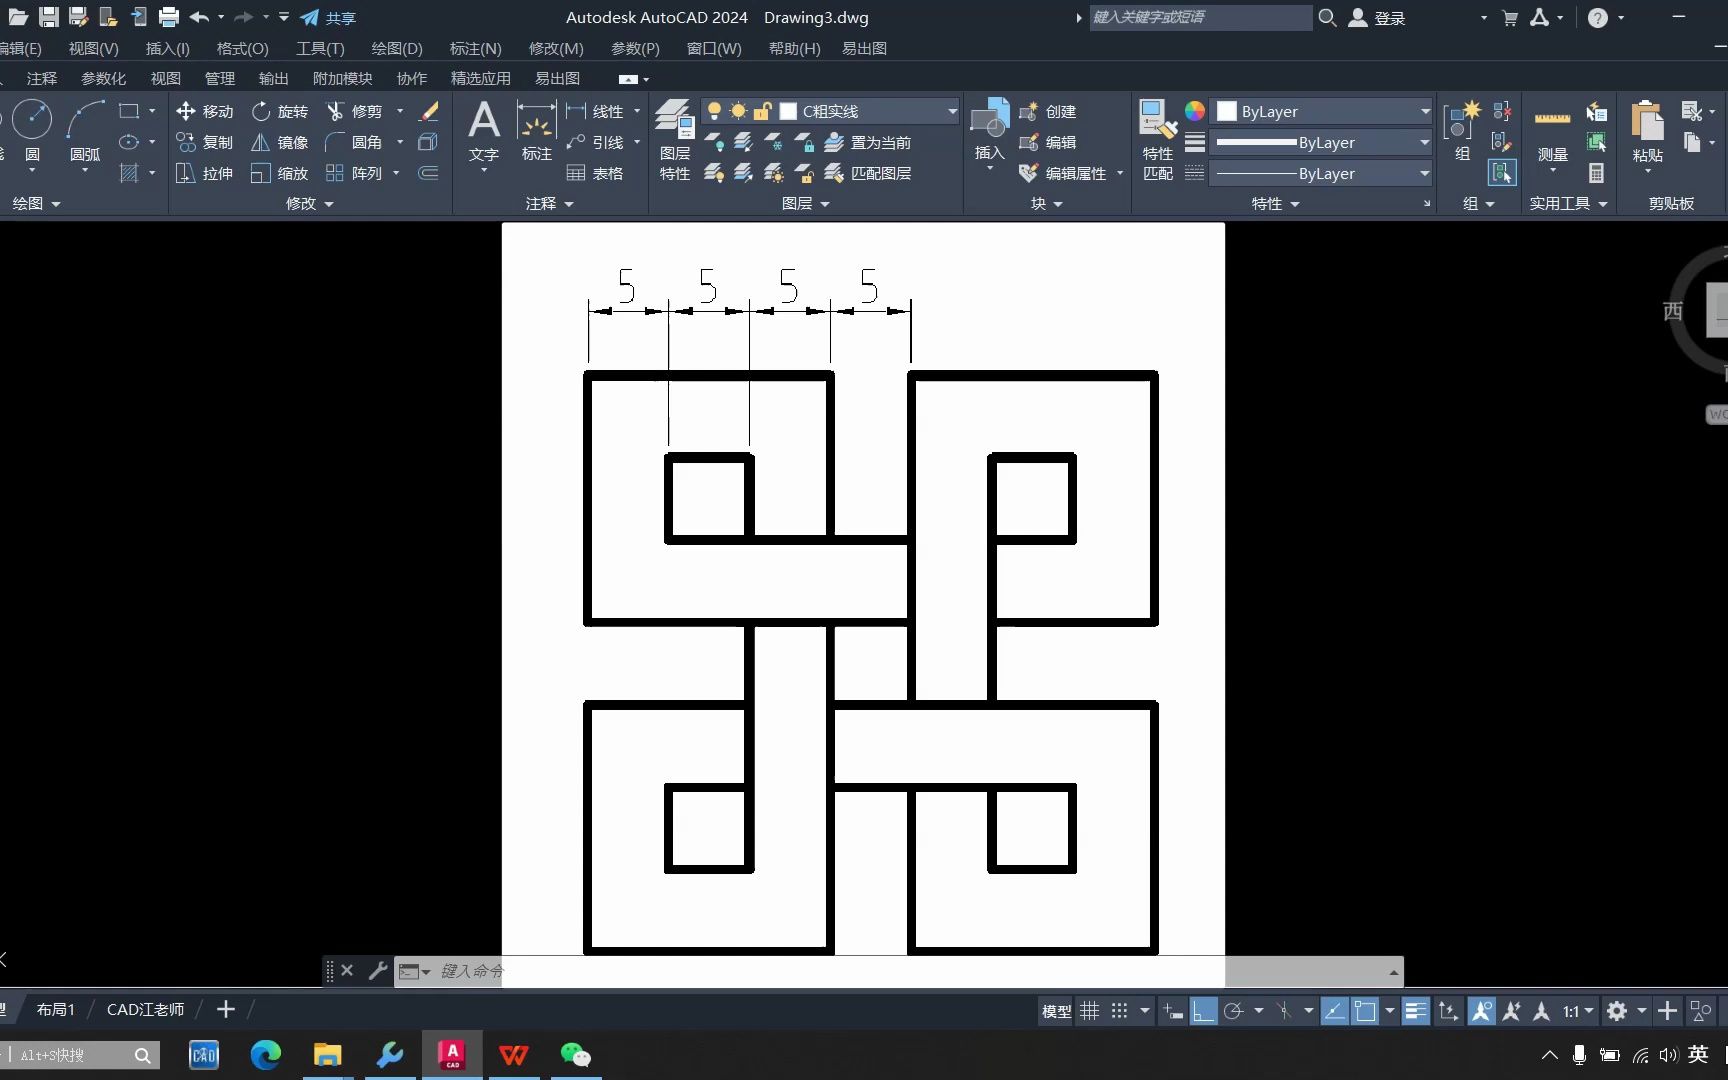This screenshot has height=1080, width=1728.
Task: Click the Measure (测量) tool
Action: (1552, 135)
